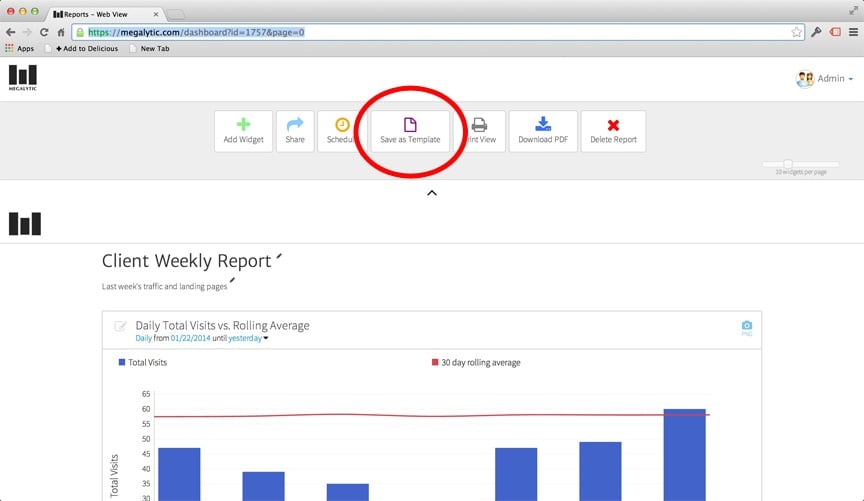Click the red extension icon in toolbar
The width and height of the screenshot is (864, 501).
[835, 32]
